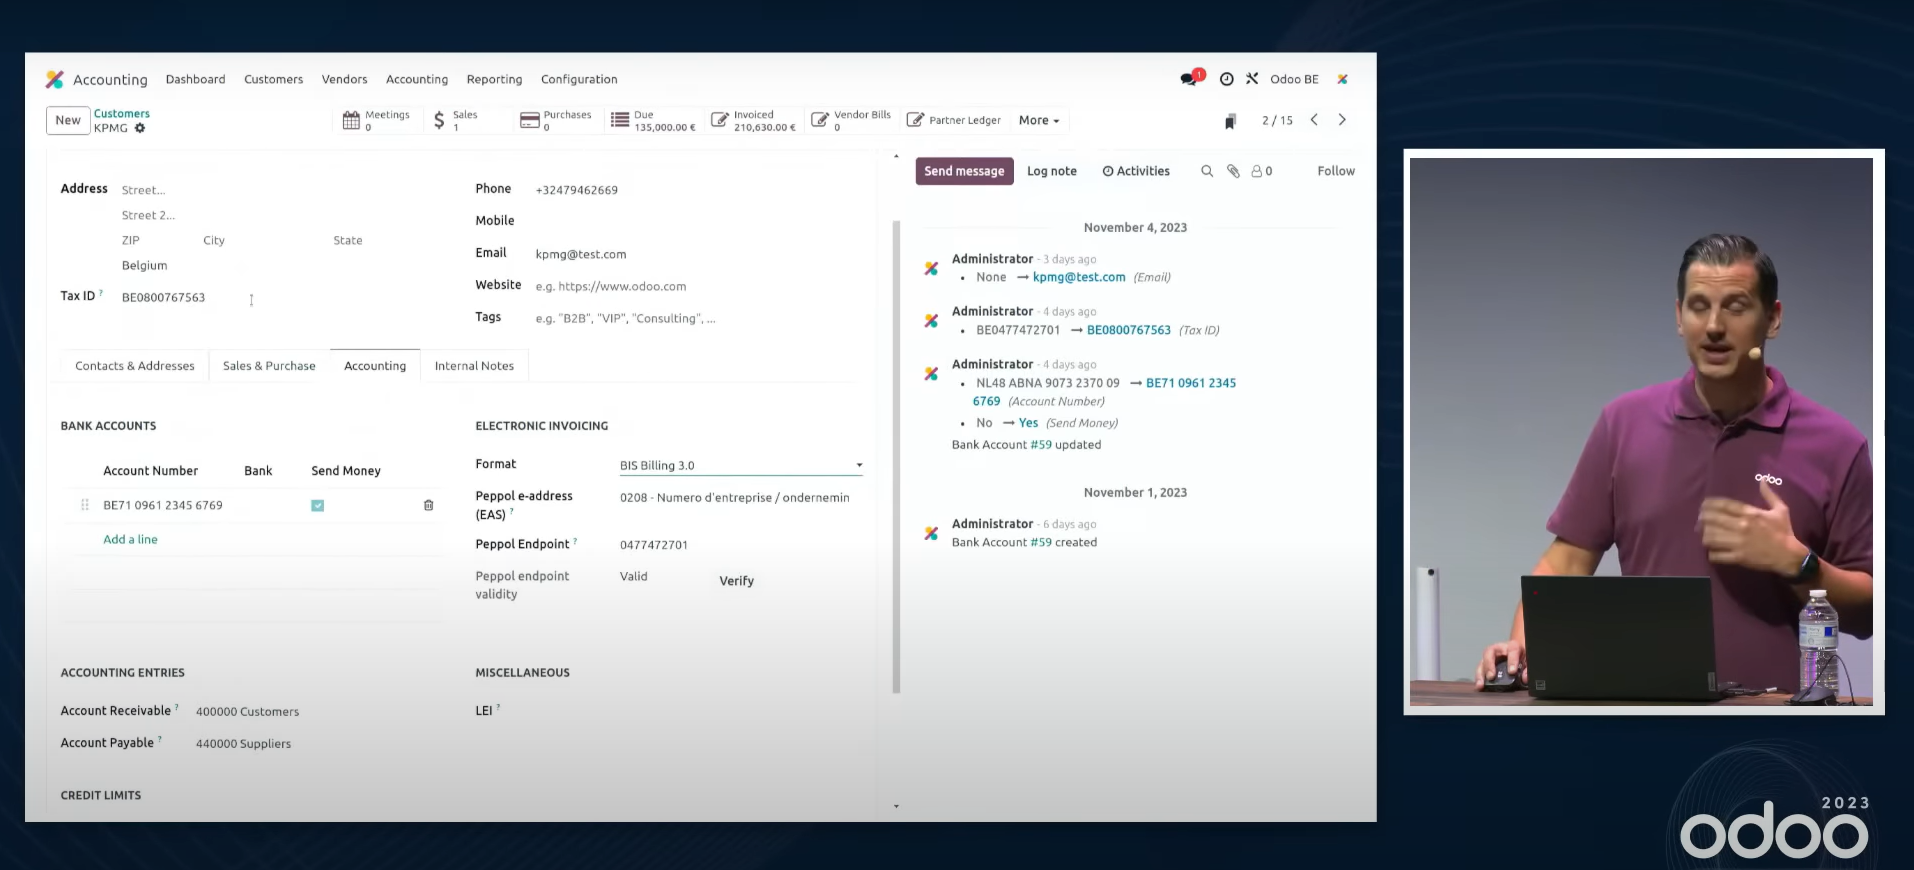Open the Customers menu

[273, 79]
